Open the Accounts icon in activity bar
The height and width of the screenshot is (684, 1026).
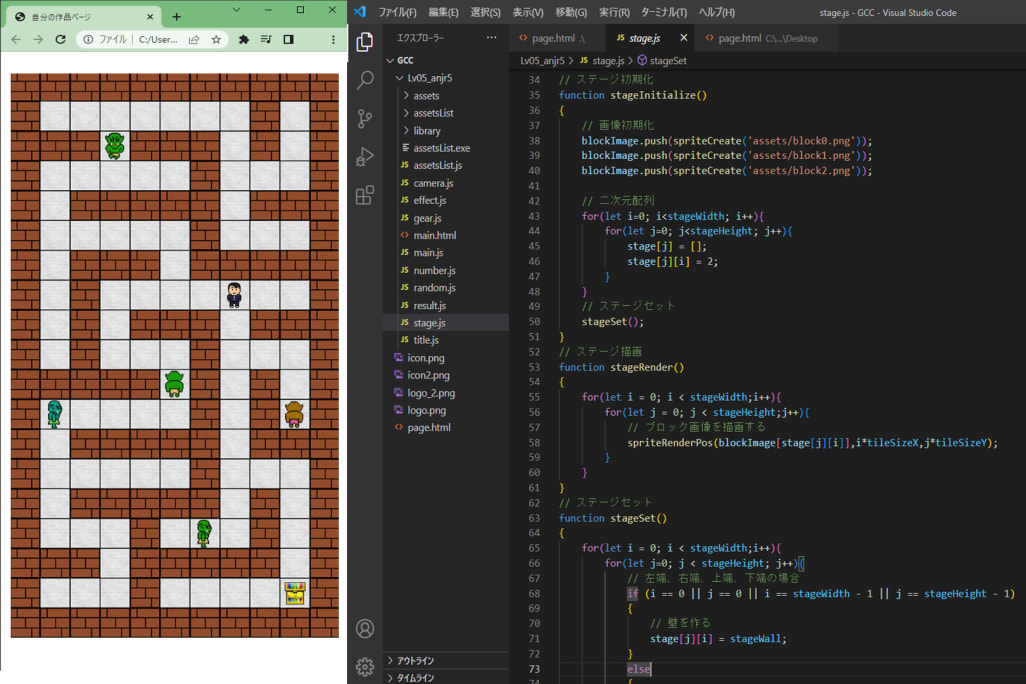coord(364,628)
